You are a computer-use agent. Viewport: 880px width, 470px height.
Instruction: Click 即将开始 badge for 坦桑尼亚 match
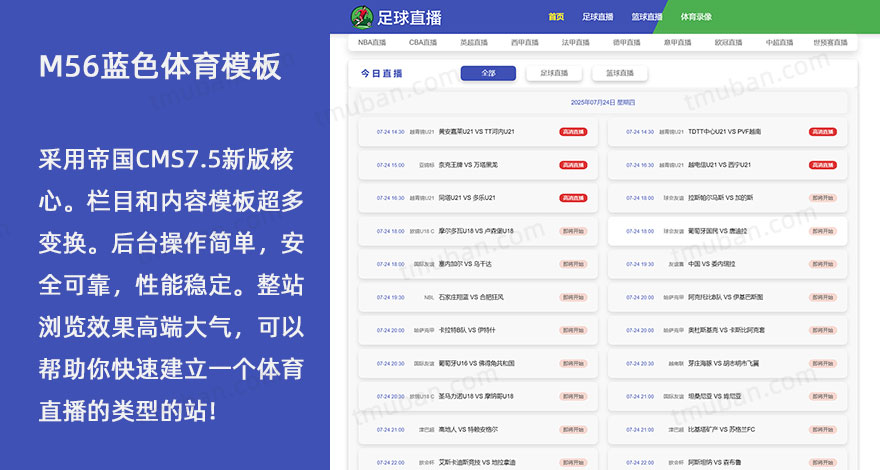[x=823, y=396]
